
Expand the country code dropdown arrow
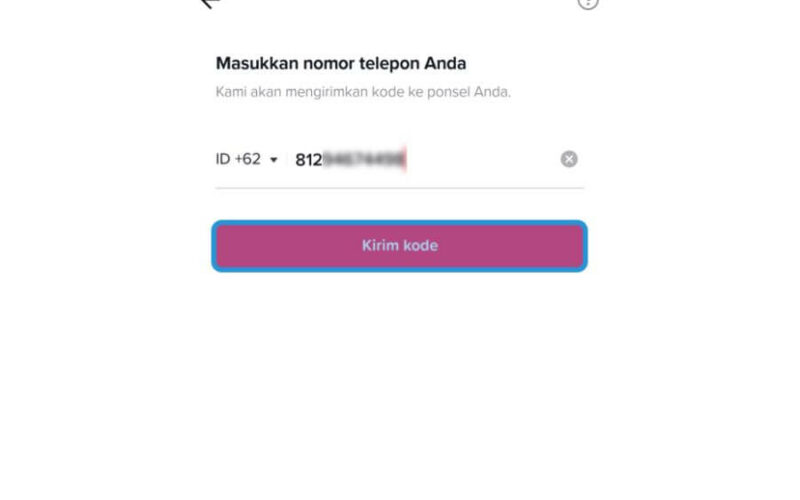click(273, 160)
